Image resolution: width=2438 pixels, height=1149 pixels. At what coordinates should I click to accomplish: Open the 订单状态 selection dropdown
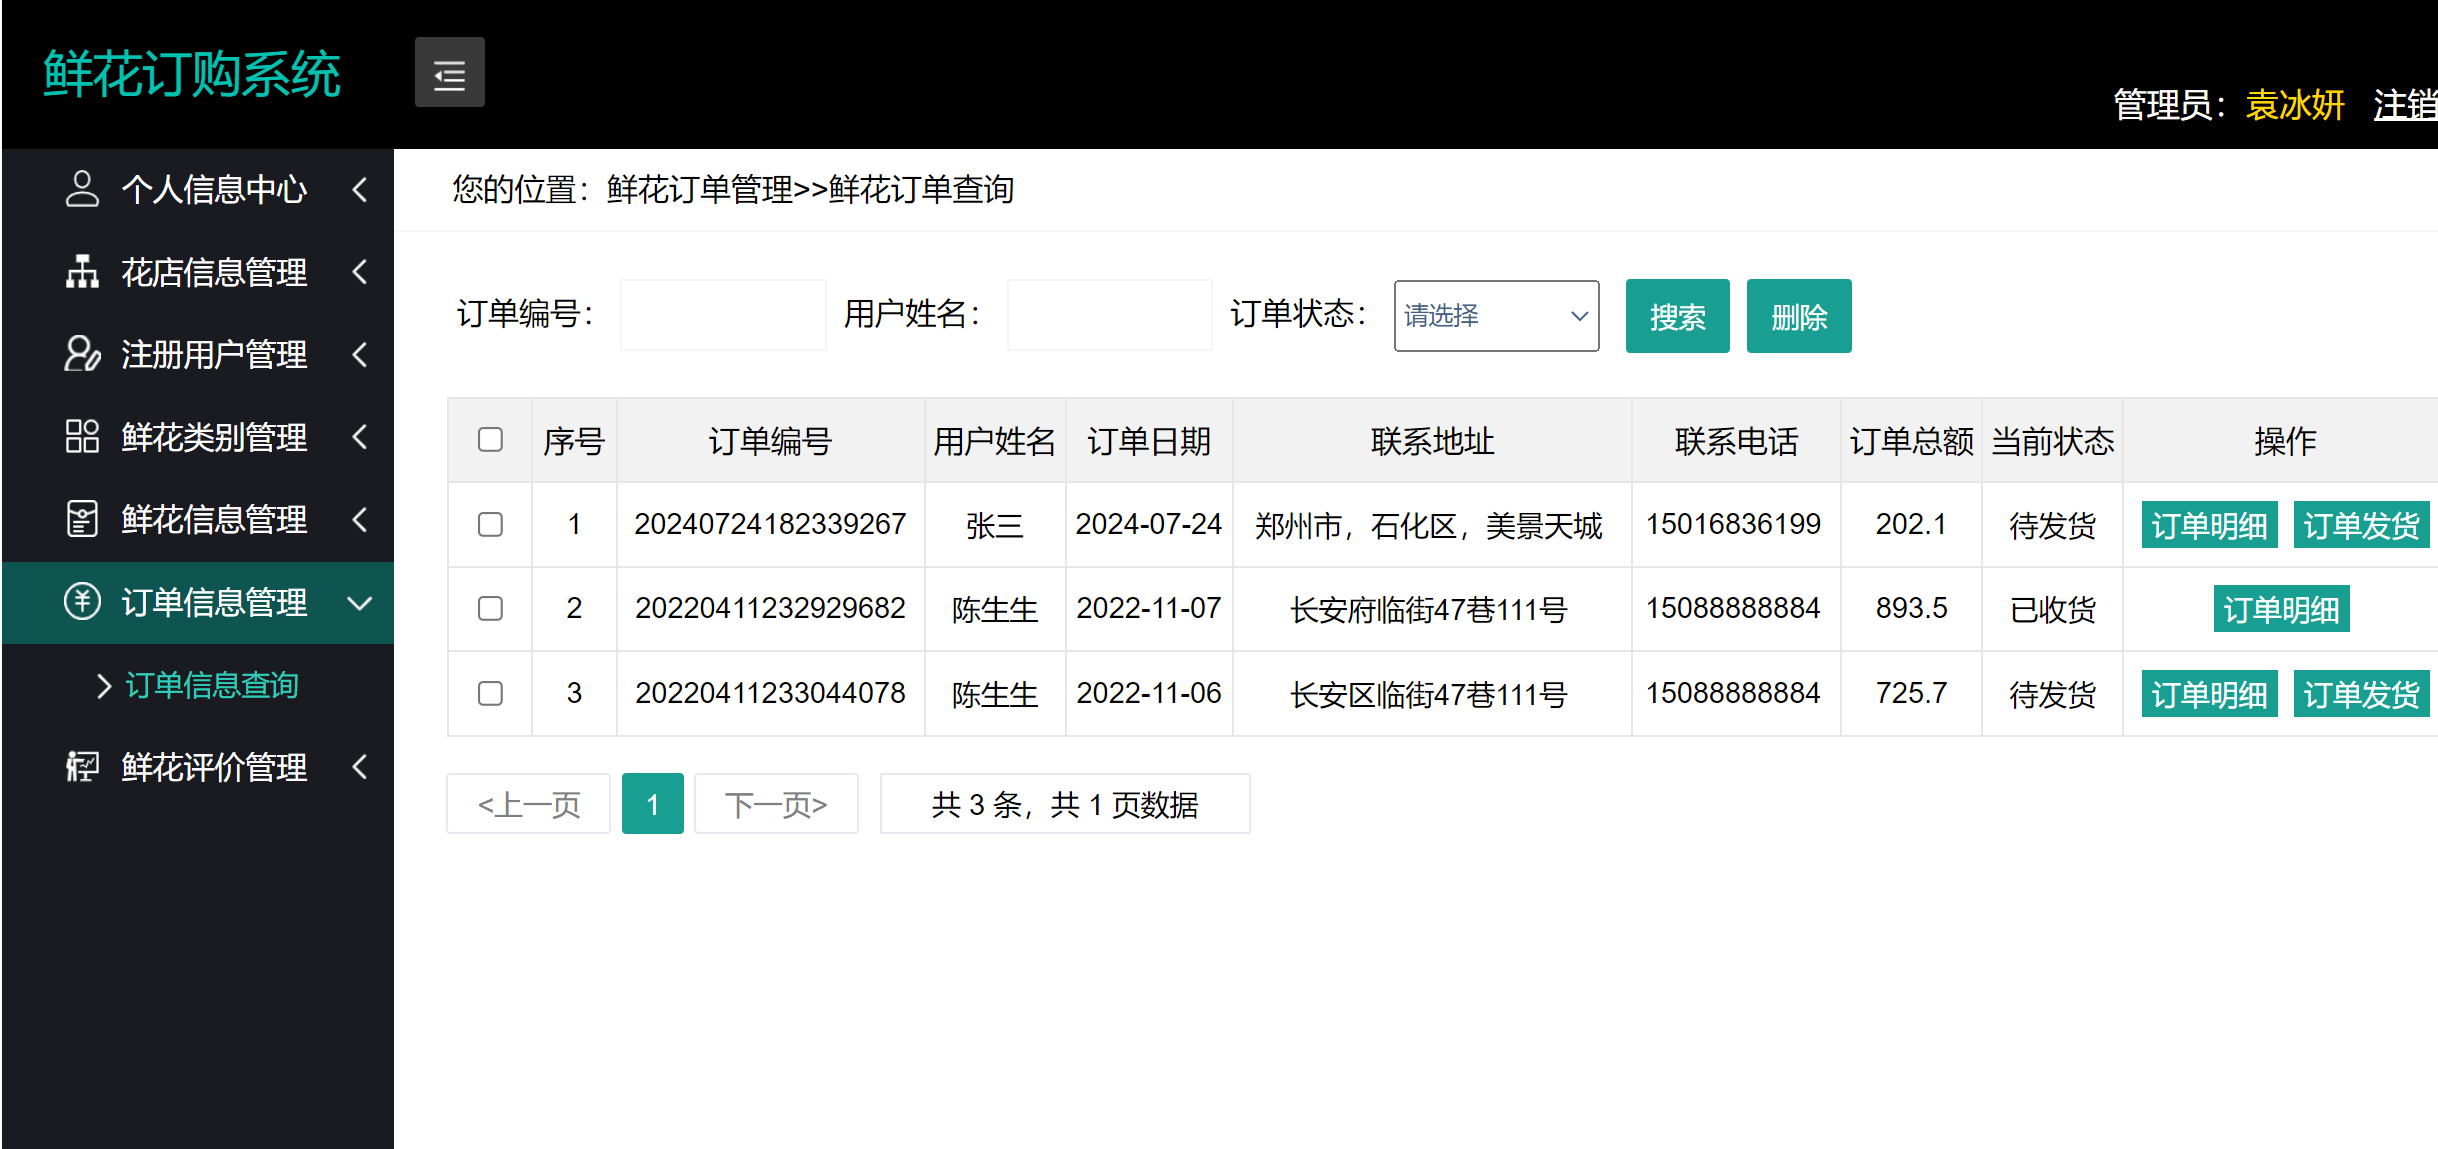[1495, 316]
